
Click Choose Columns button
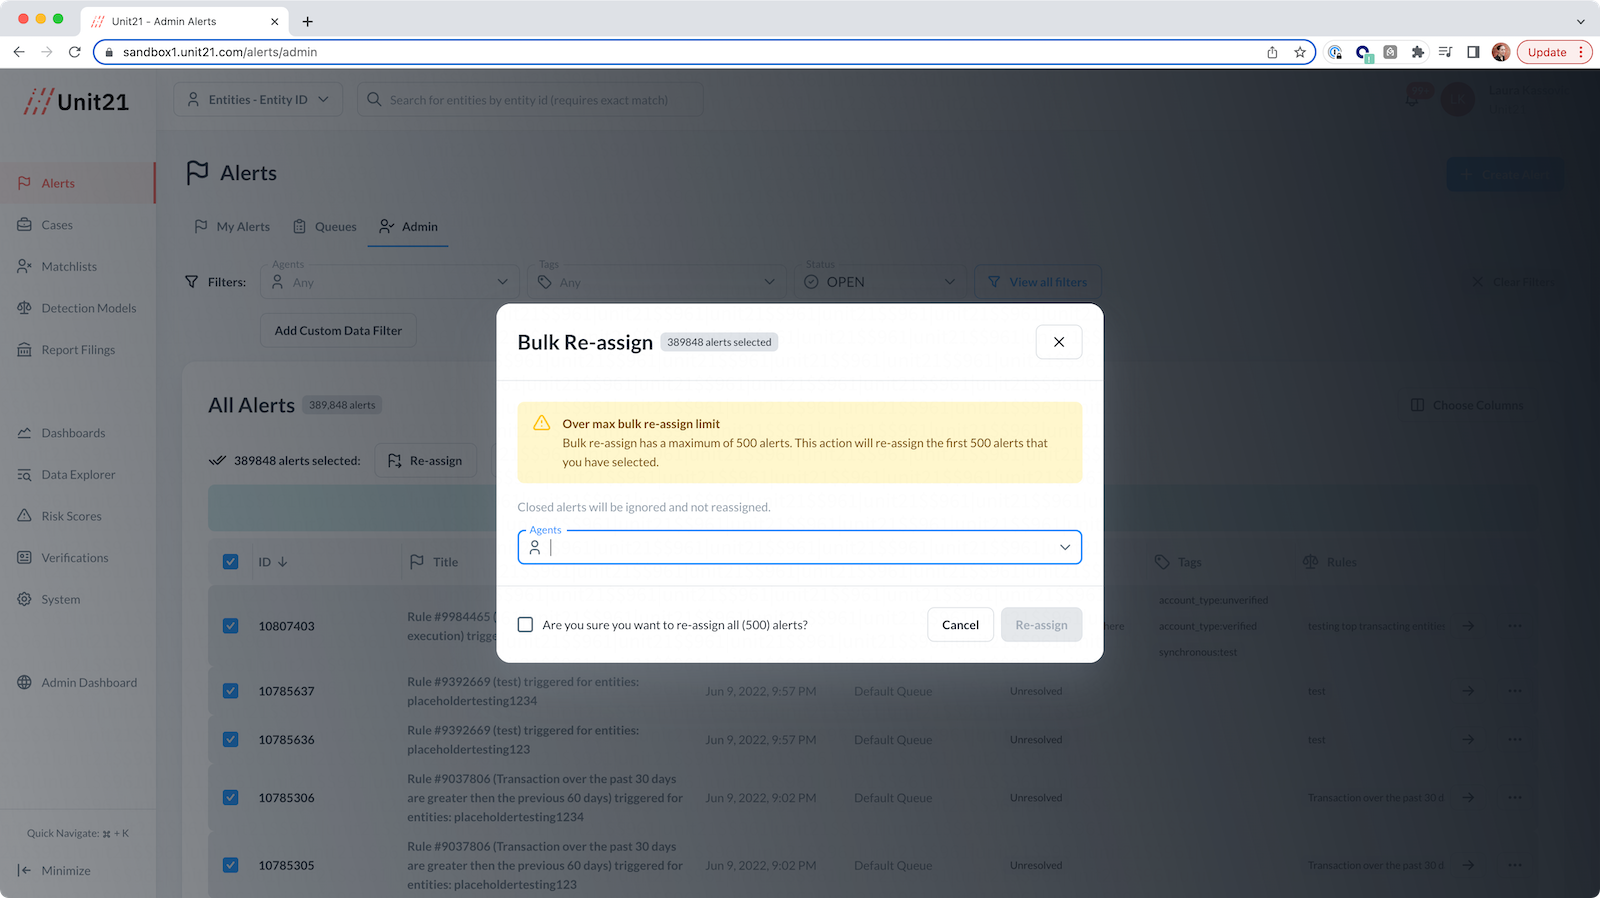(1467, 405)
